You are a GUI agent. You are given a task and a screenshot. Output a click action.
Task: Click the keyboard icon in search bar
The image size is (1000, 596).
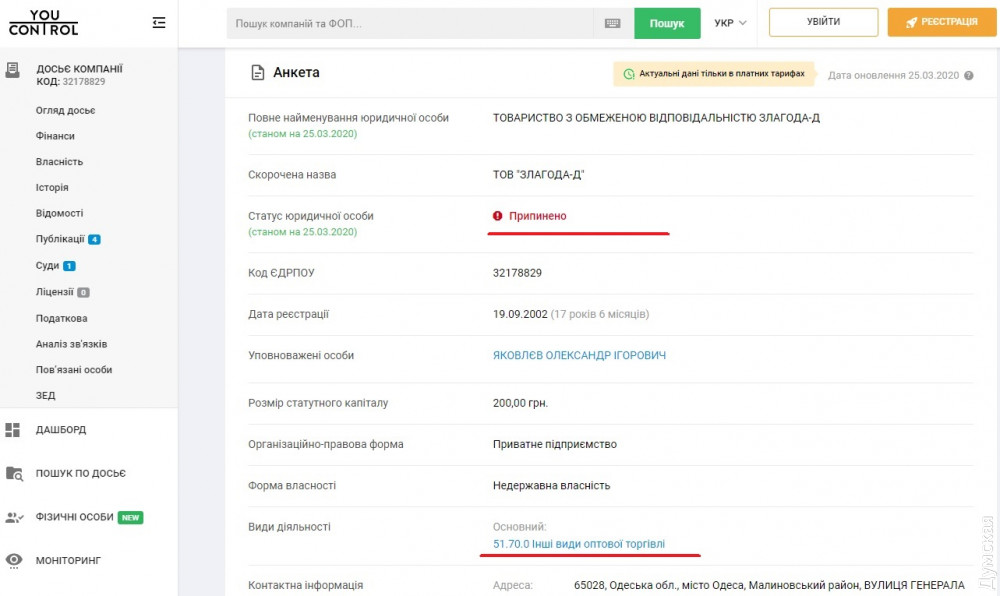[x=613, y=23]
